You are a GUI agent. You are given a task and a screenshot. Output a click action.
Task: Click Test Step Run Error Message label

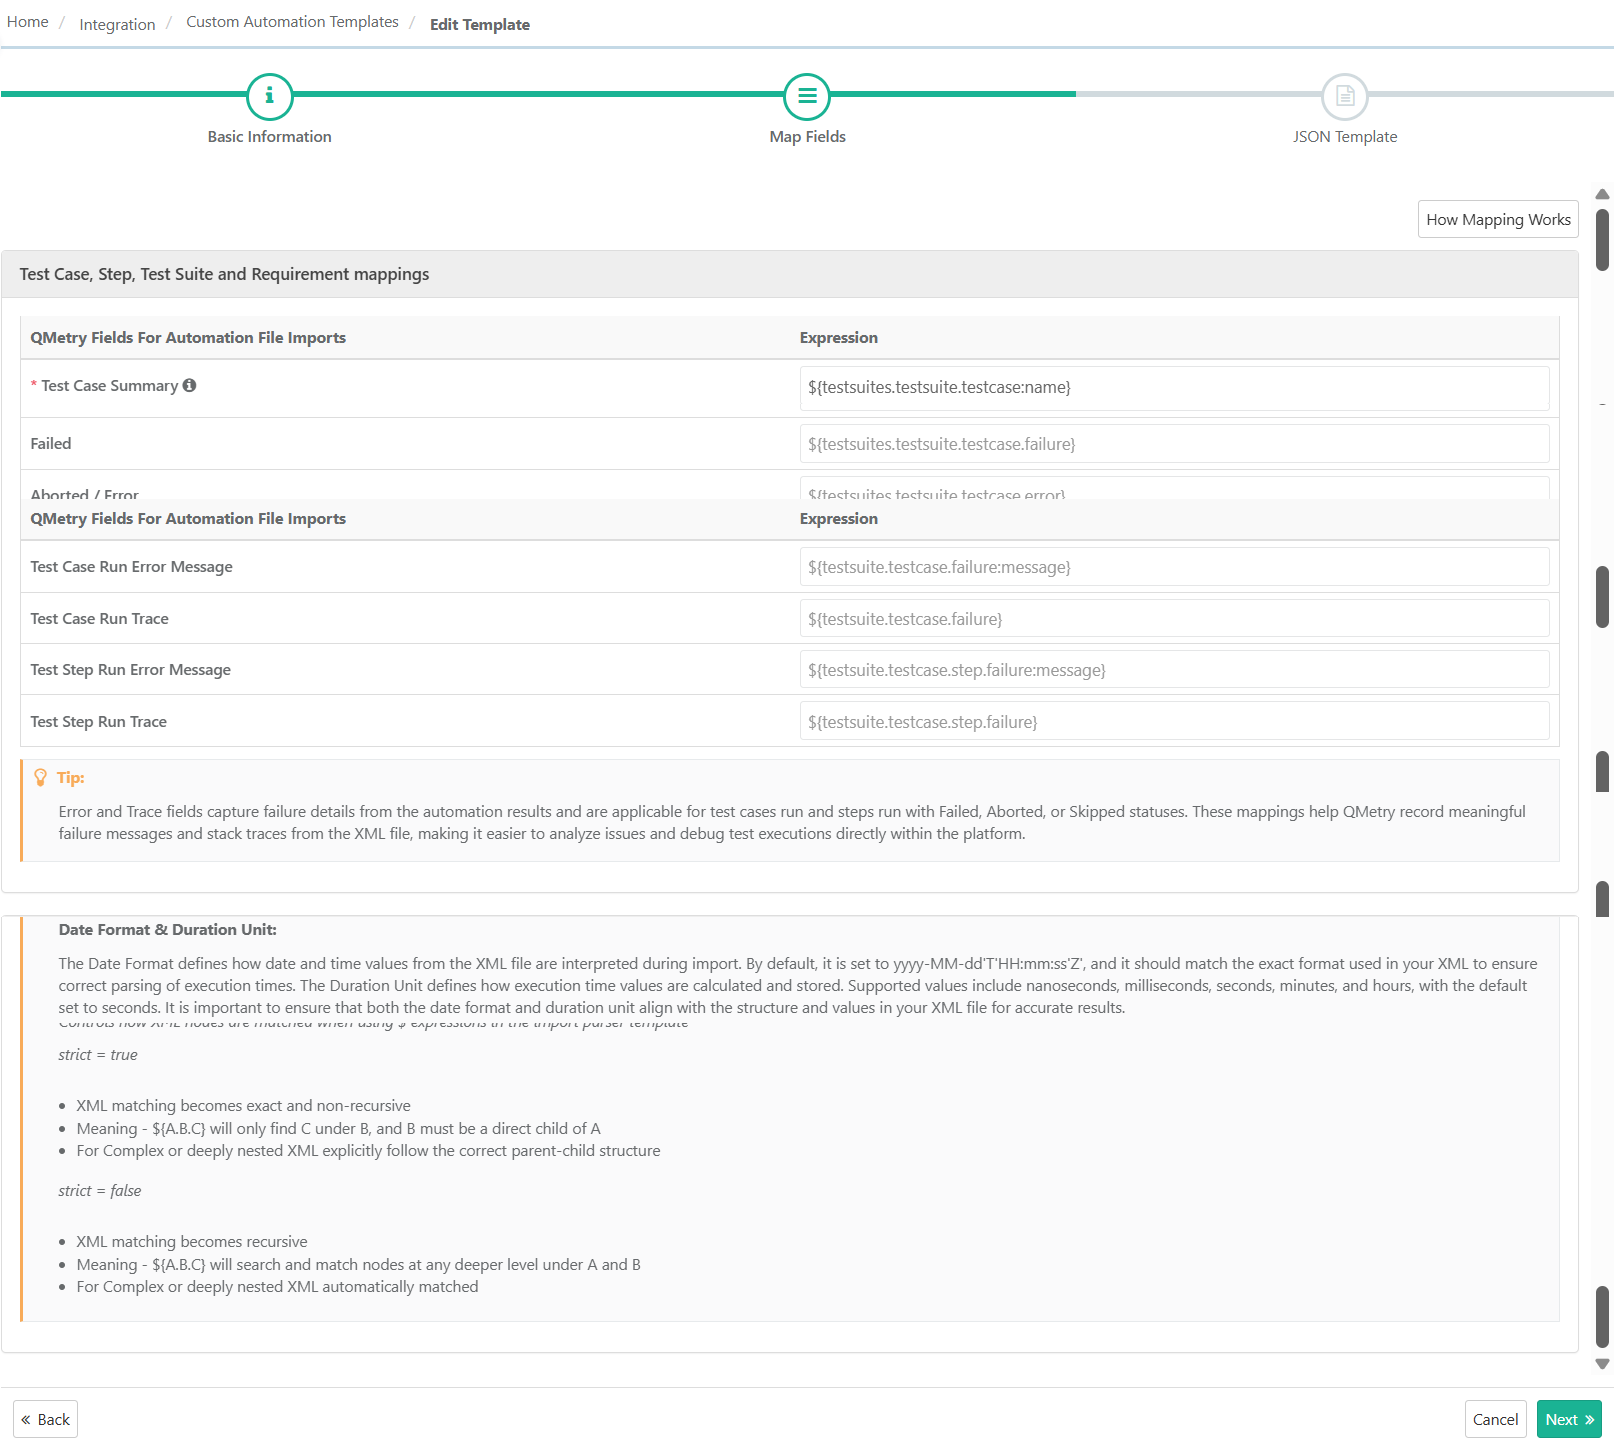pyautogui.click(x=130, y=670)
